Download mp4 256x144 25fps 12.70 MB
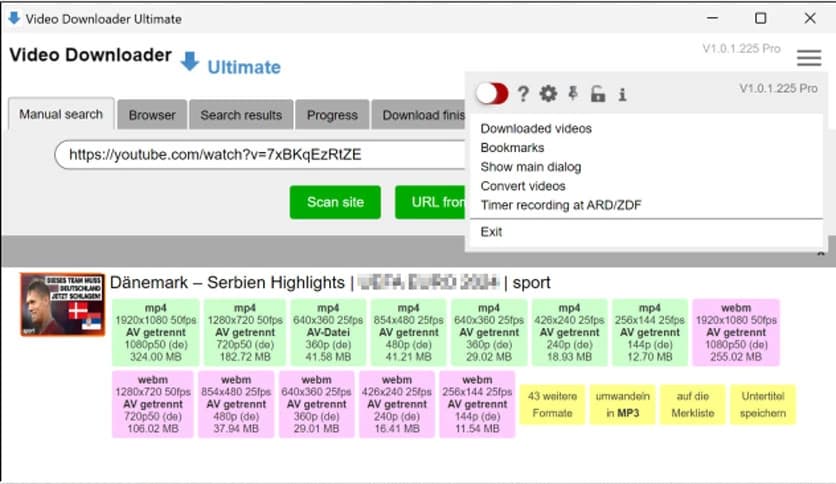836x484 pixels. (649, 333)
